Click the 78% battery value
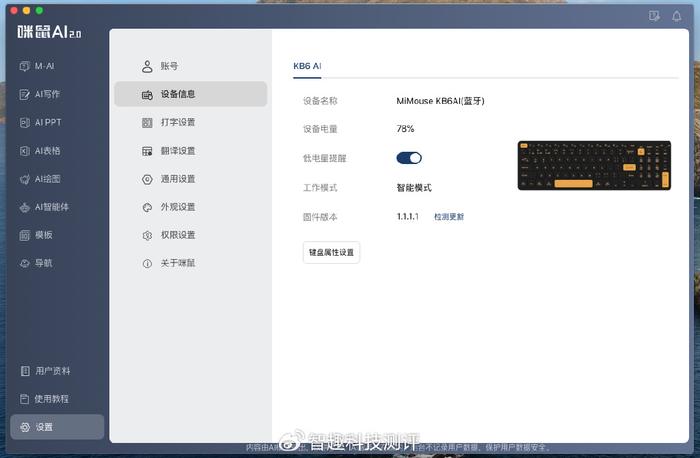This screenshot has height=458, width=700. click(x=405, y=129)
